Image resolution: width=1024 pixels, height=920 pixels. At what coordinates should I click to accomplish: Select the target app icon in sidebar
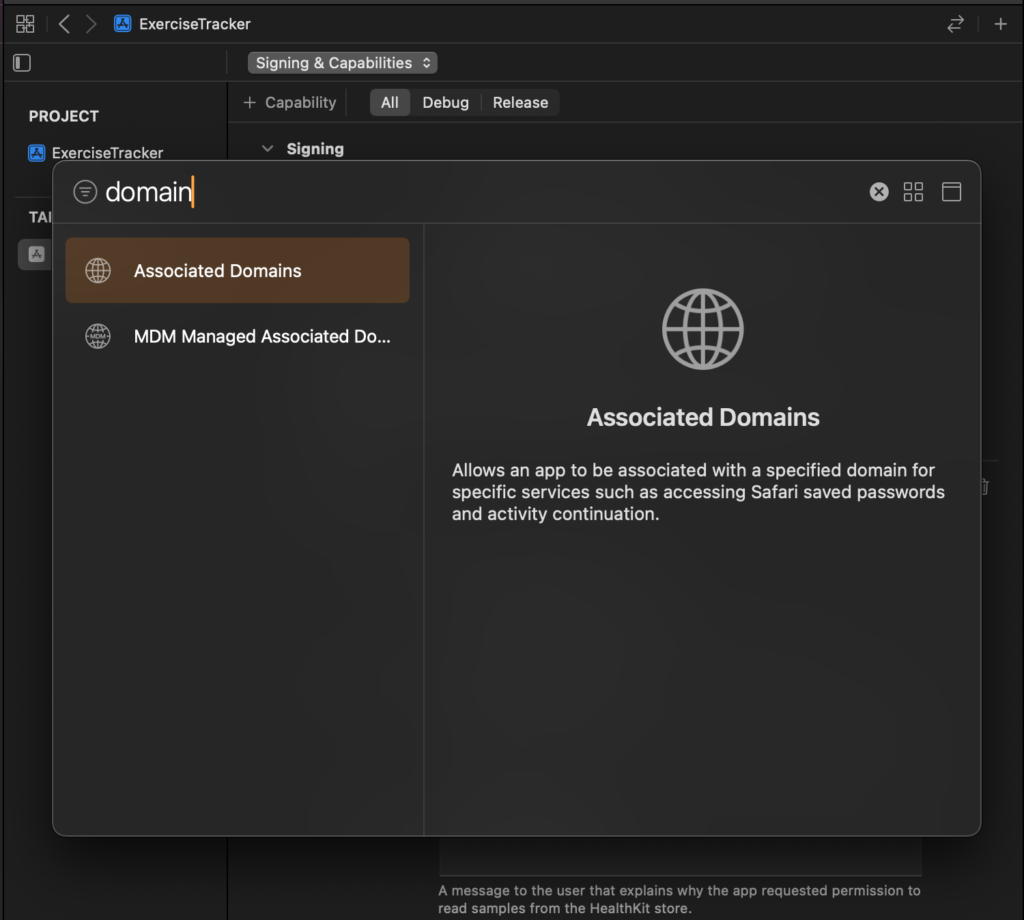[37, 254]
